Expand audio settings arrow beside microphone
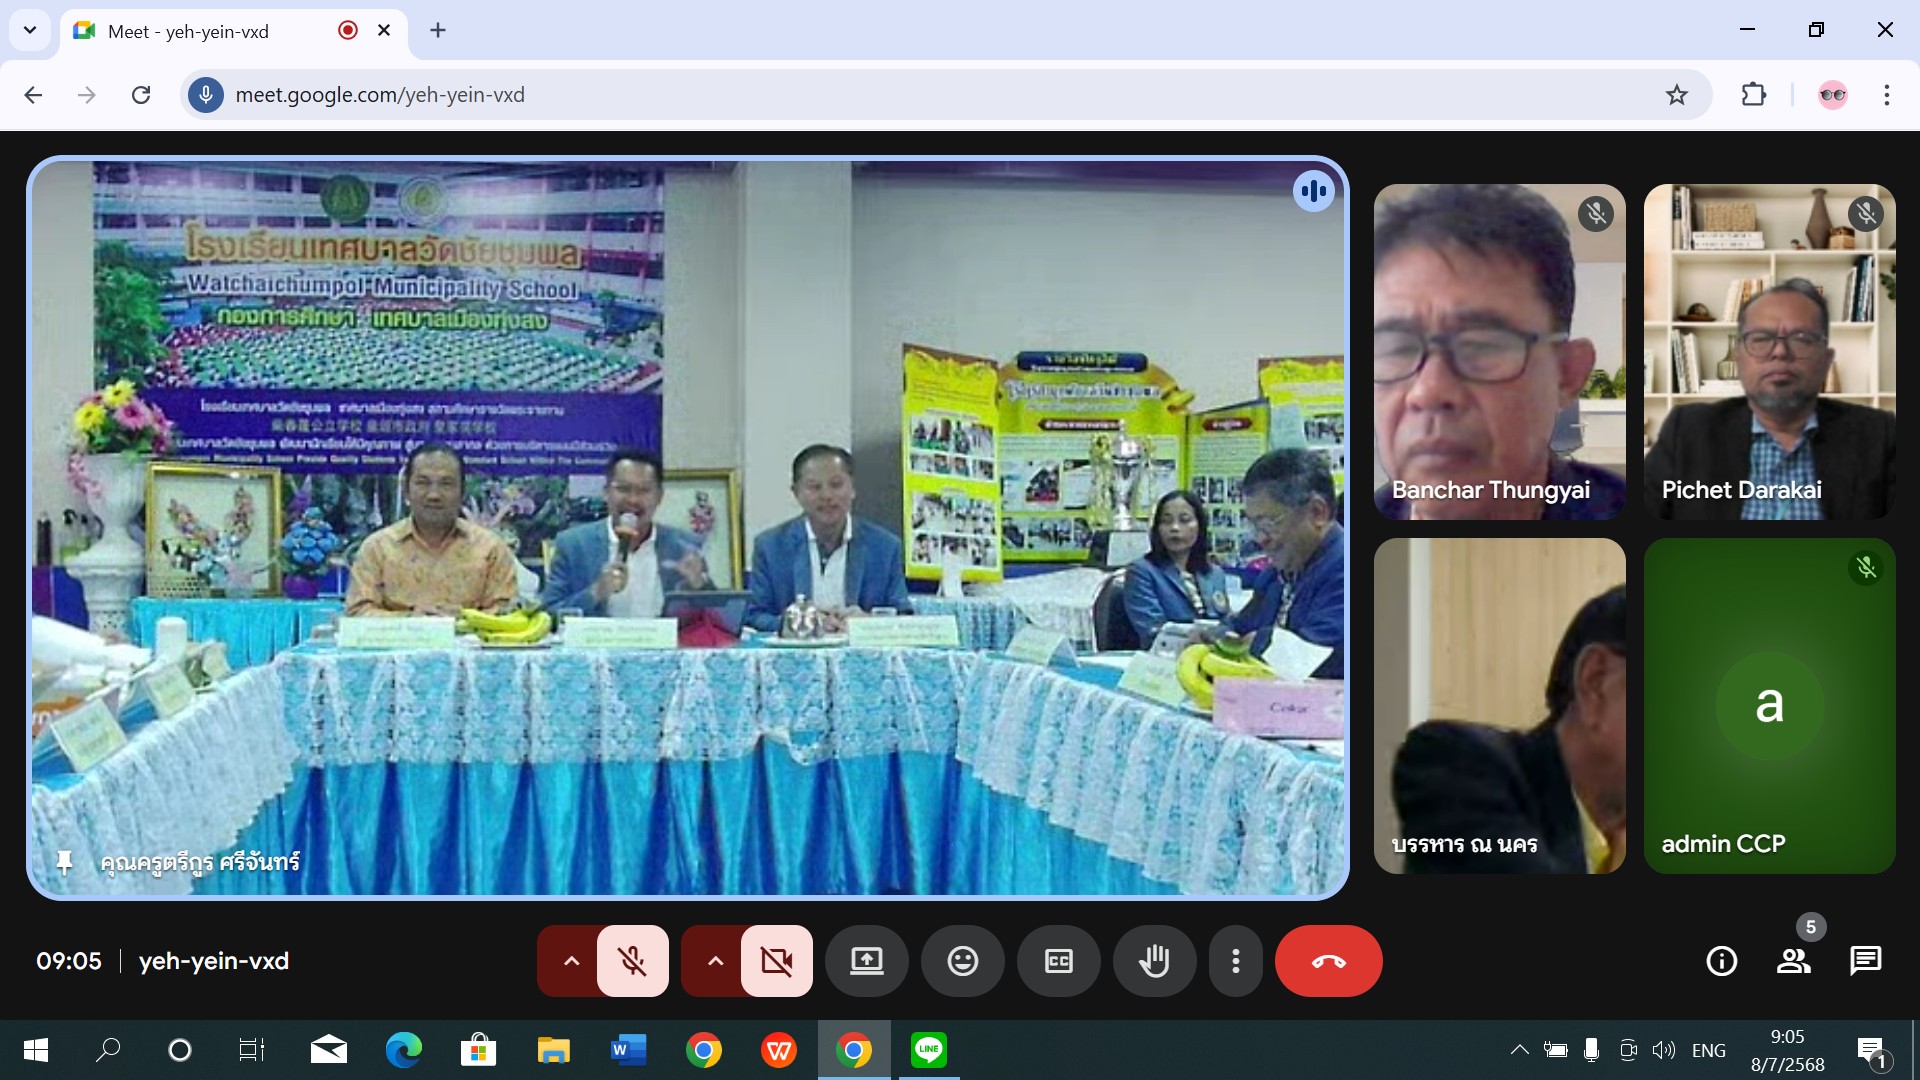This screenshot has width=1920, height=1080. (x=571, y=961)
